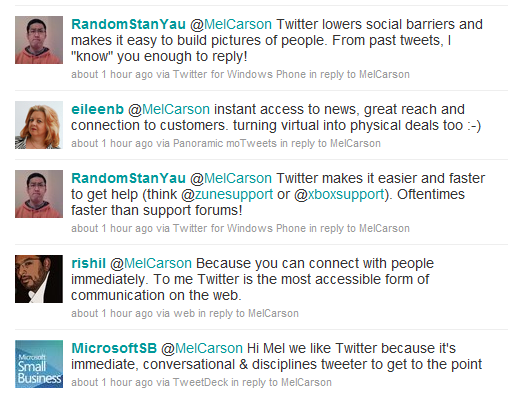Click the 'about 1 hour ago' timestamp on eileenb's tweet

tap(112, 143)
